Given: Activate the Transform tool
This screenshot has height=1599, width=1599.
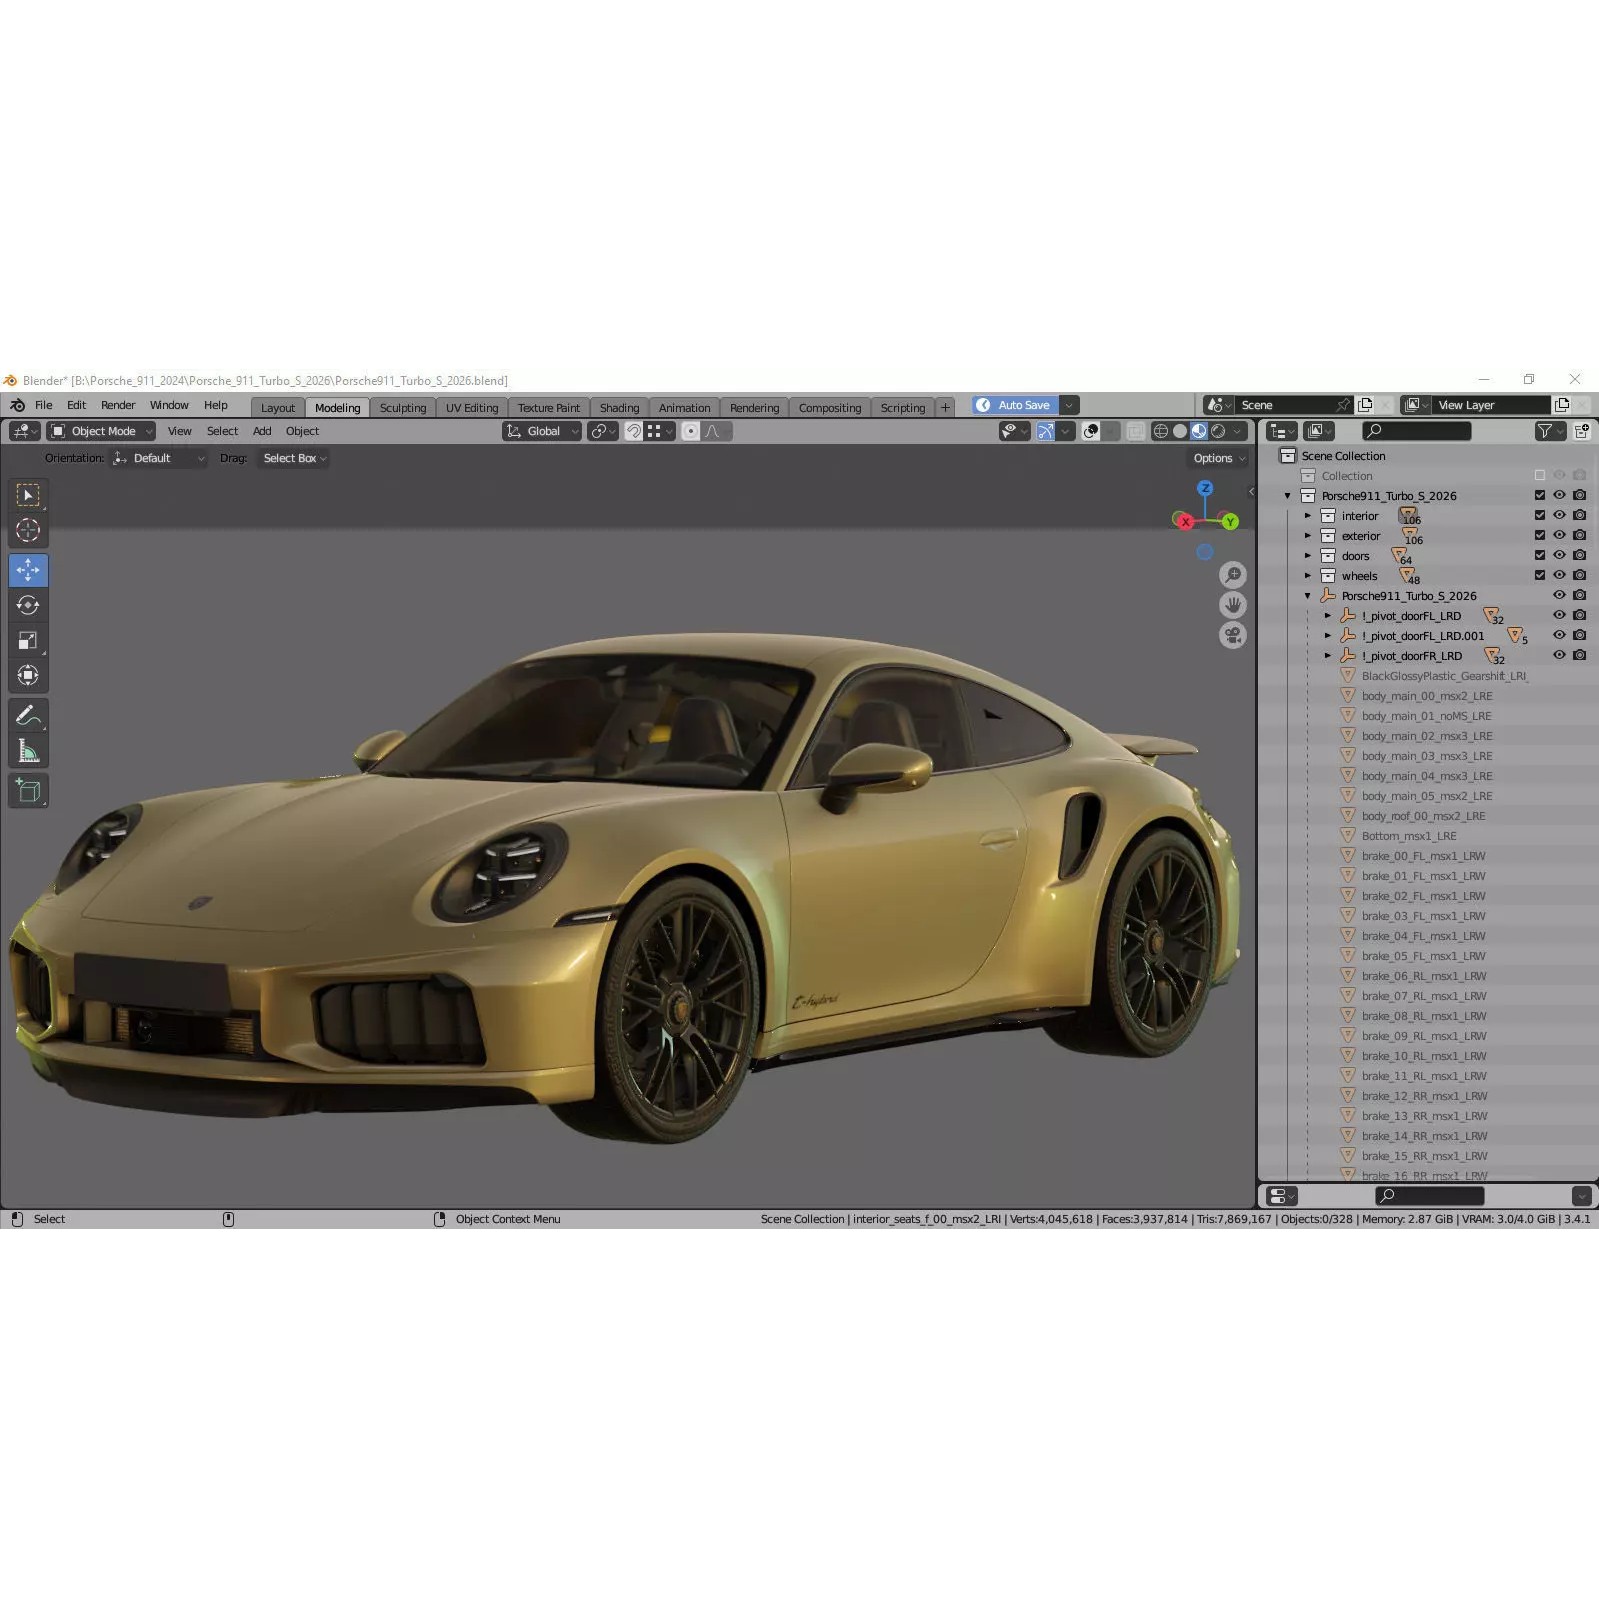Looking at the screenshot, I should click(28, 676).
